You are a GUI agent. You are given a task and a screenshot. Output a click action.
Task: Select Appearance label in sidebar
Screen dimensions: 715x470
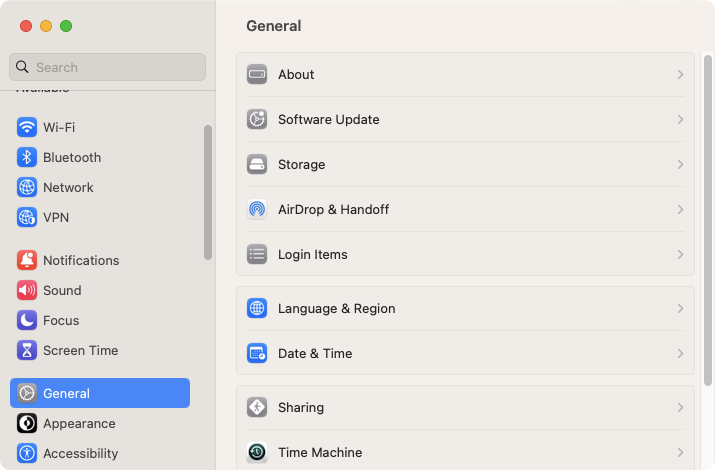pyautogui.click(x=79, y=424)
